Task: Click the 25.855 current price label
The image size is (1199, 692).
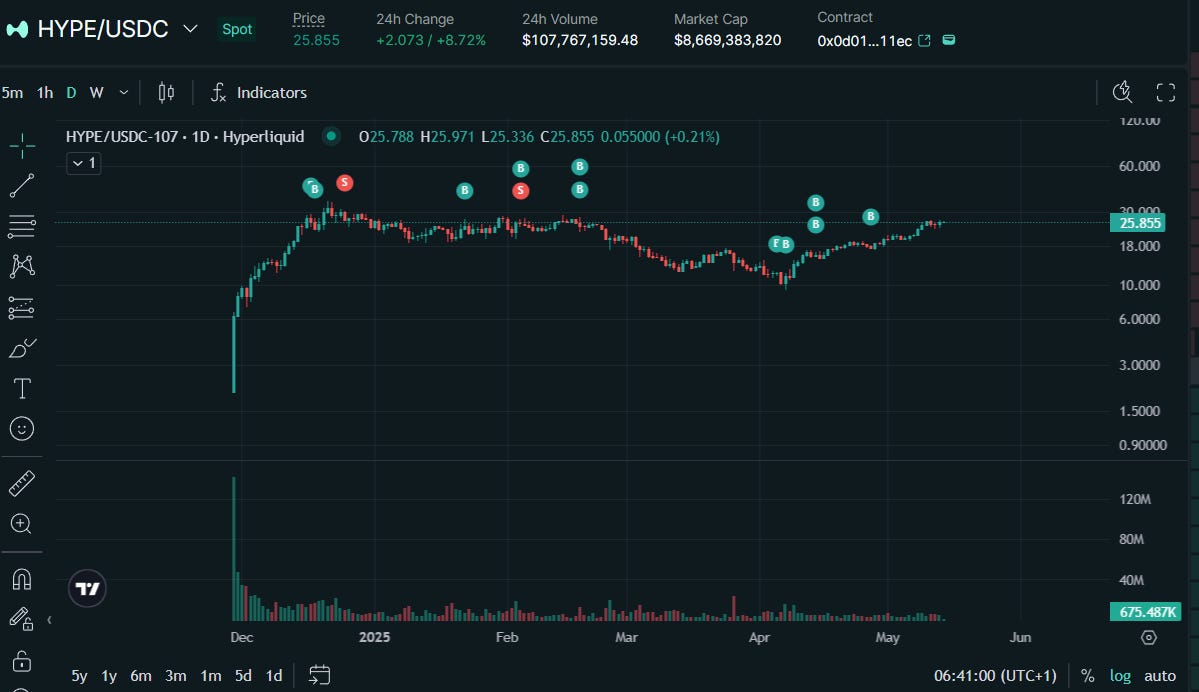Action: pos(1138,223)
